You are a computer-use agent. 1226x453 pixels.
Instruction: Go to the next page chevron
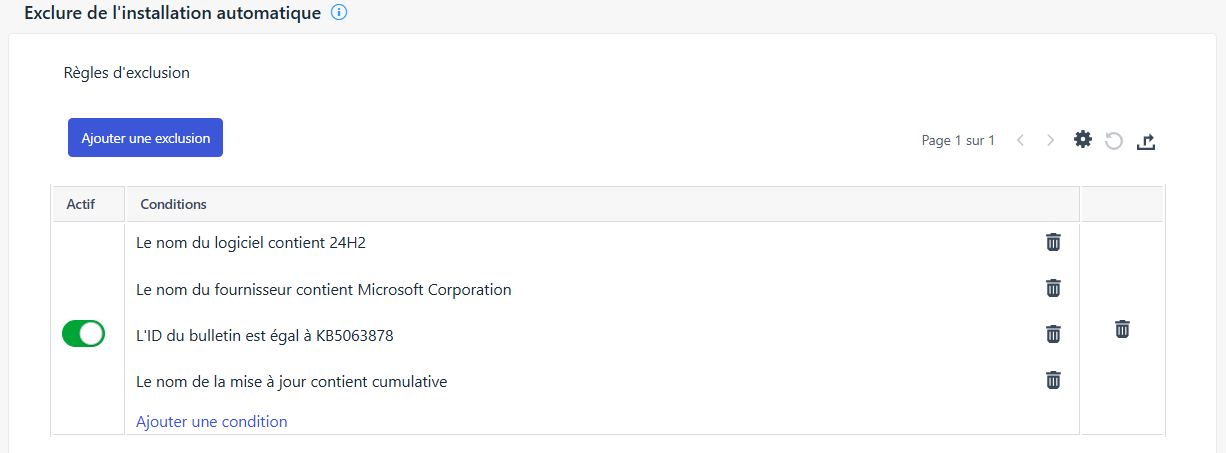pyautogui.click(x=1050, y=141)
